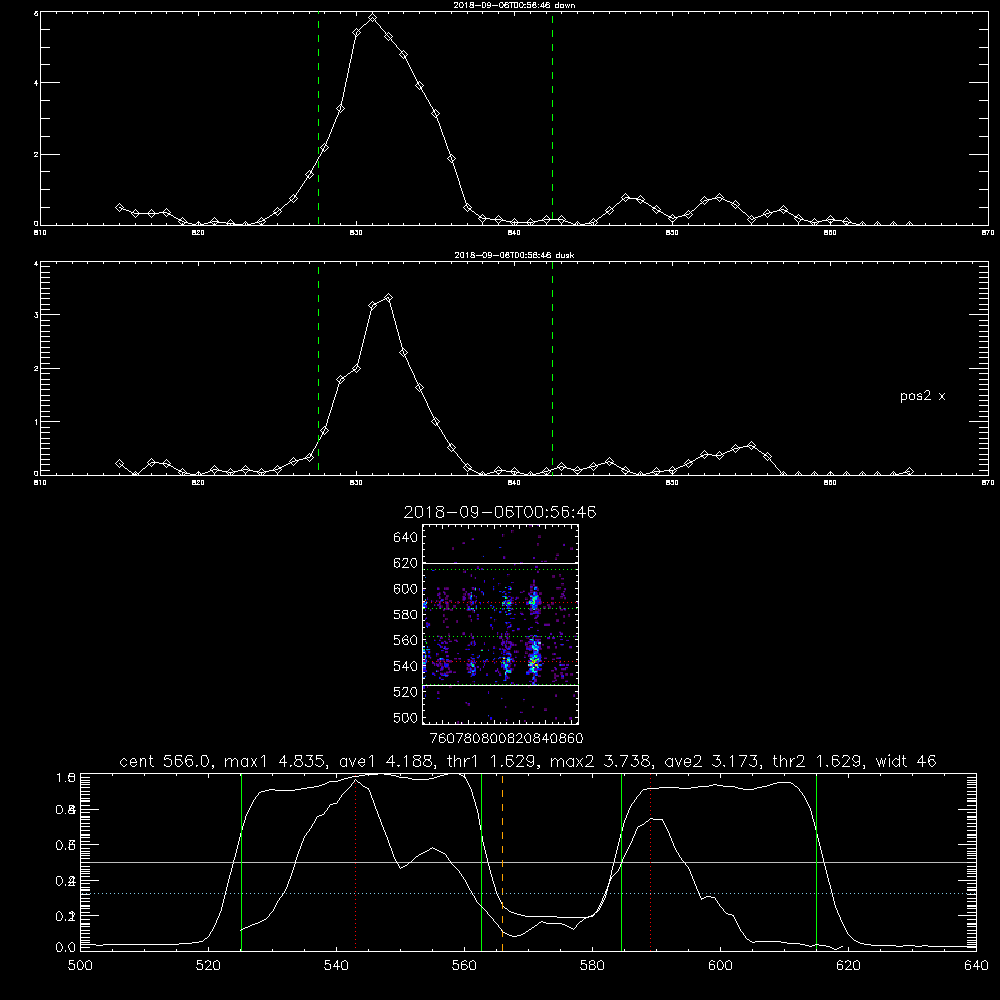Click 'max2 3.738' in the statistics header
This screenshot has width=1000, height=1000.
601,761
